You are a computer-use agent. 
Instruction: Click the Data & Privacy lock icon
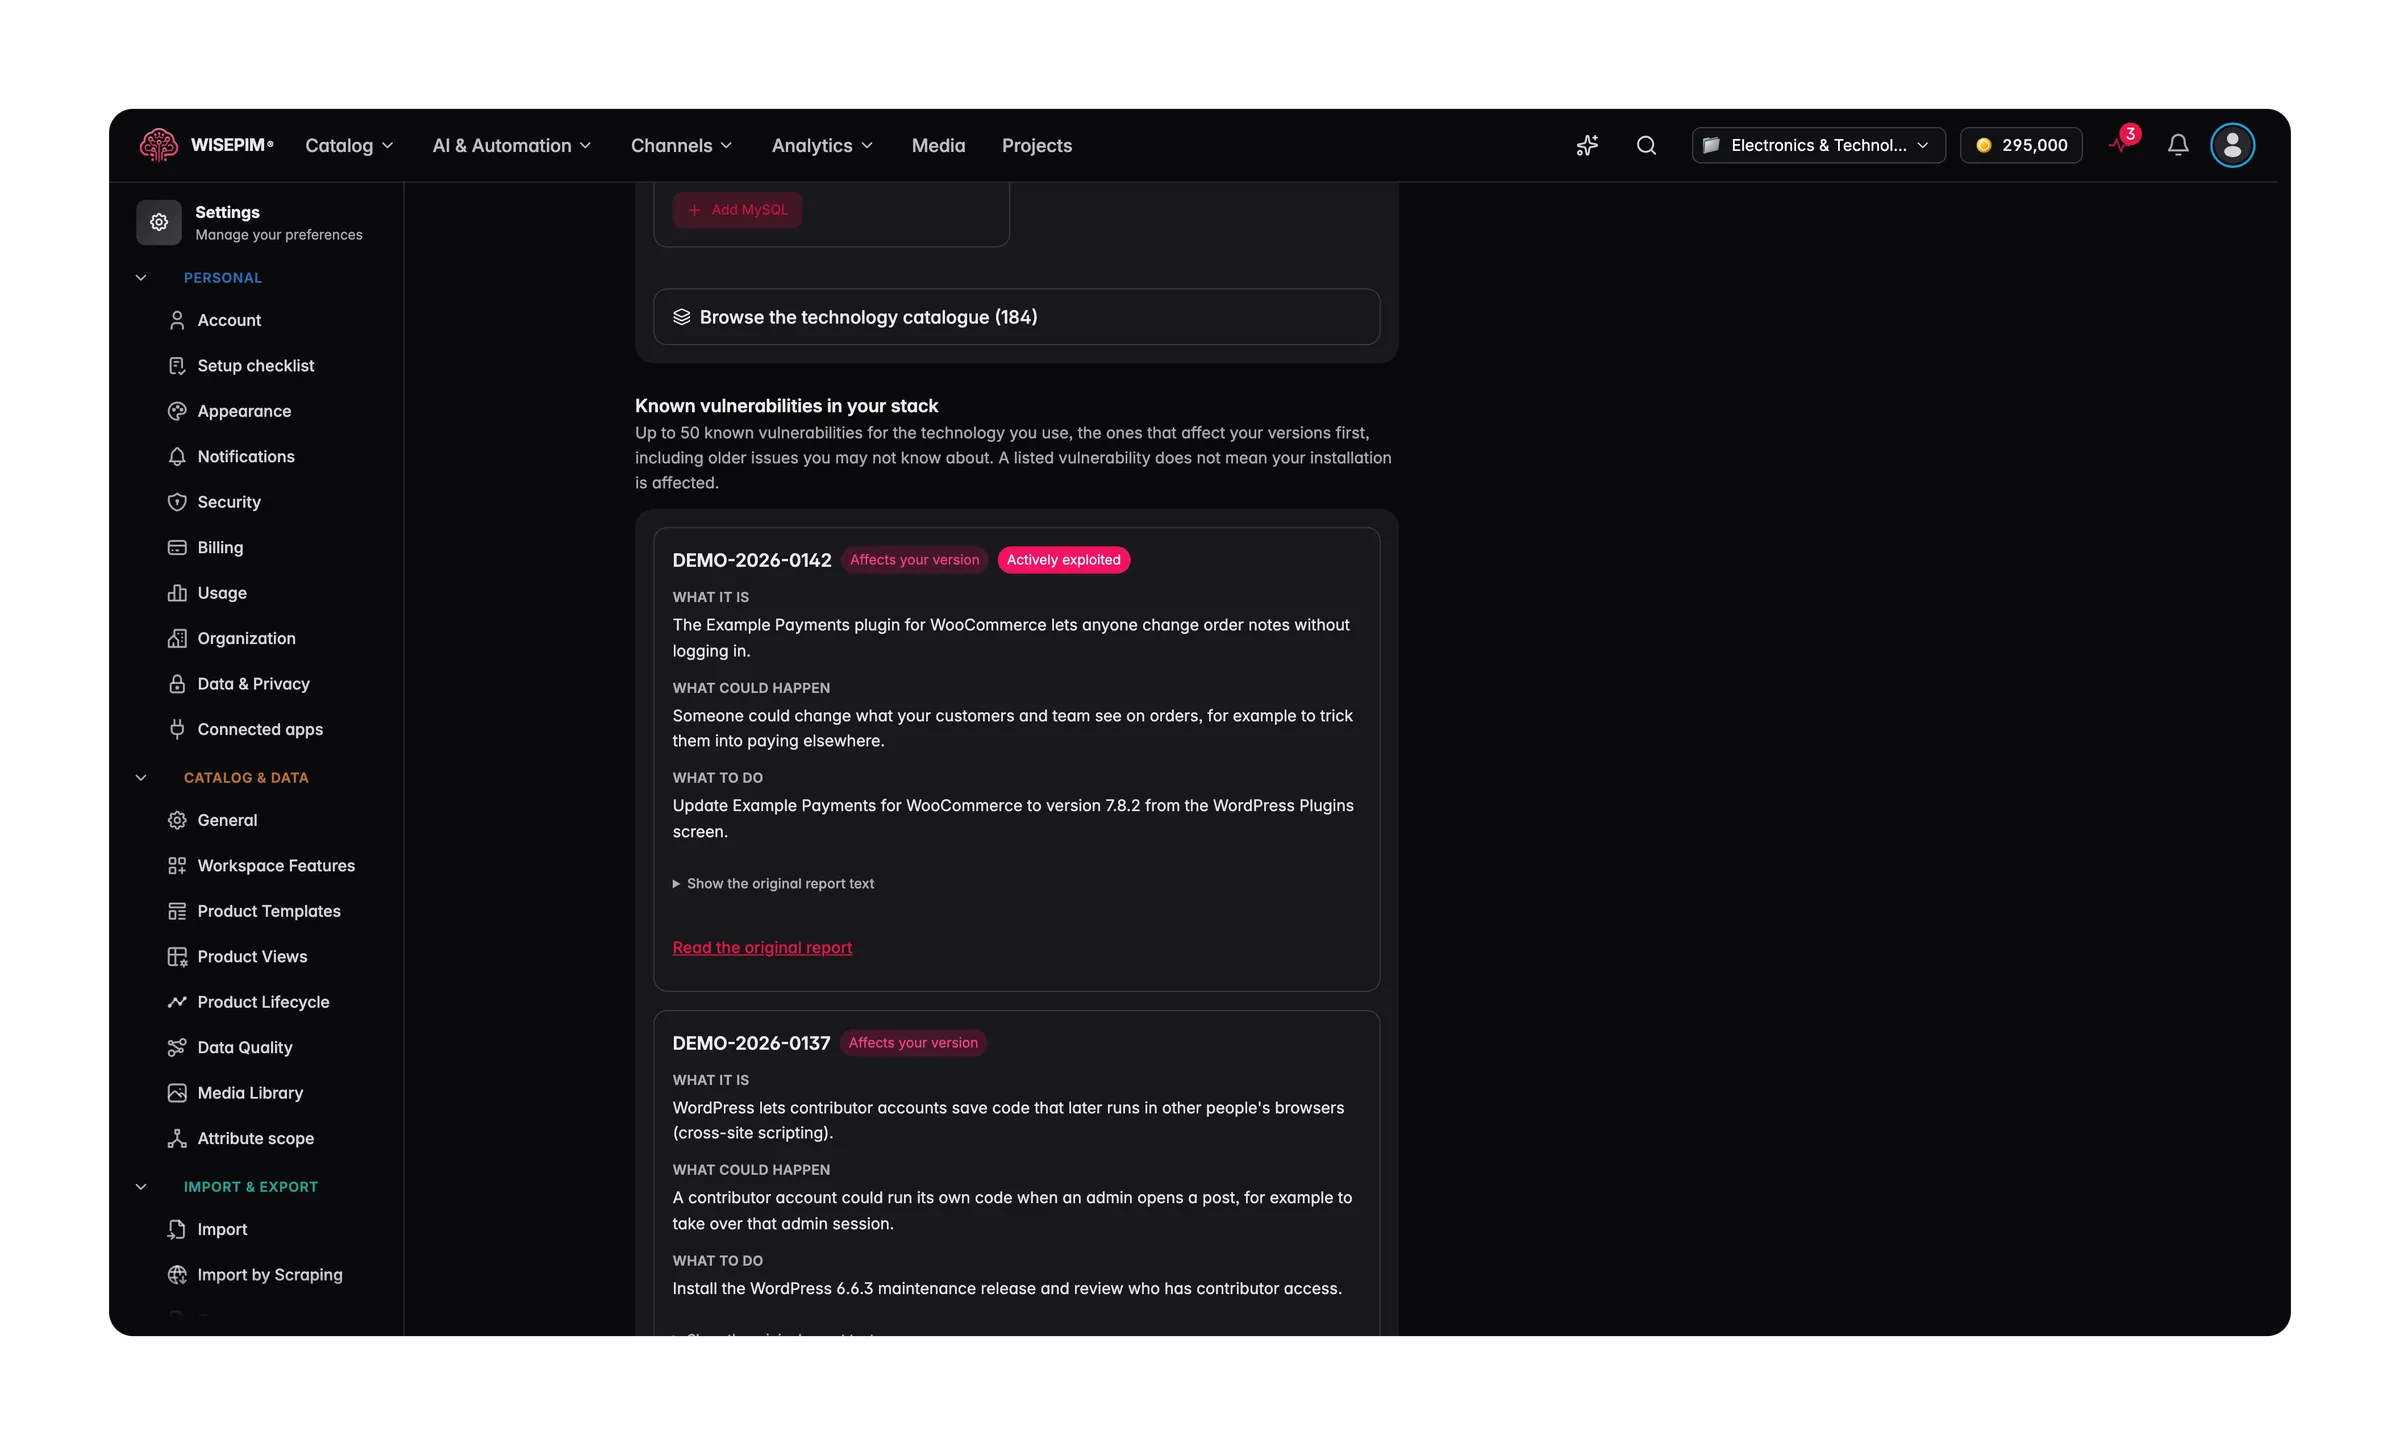tap(177, 684)
